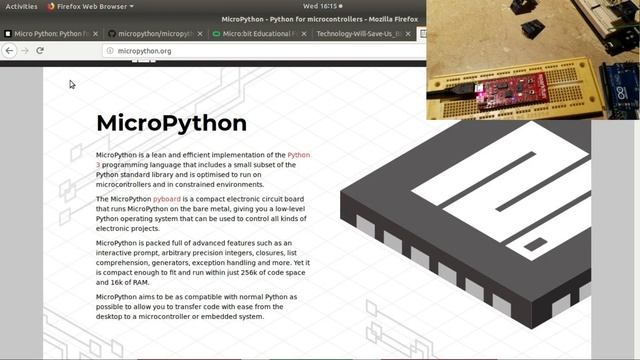Close the Micro Python tab
Screen dimensions: 640x360
96,34
